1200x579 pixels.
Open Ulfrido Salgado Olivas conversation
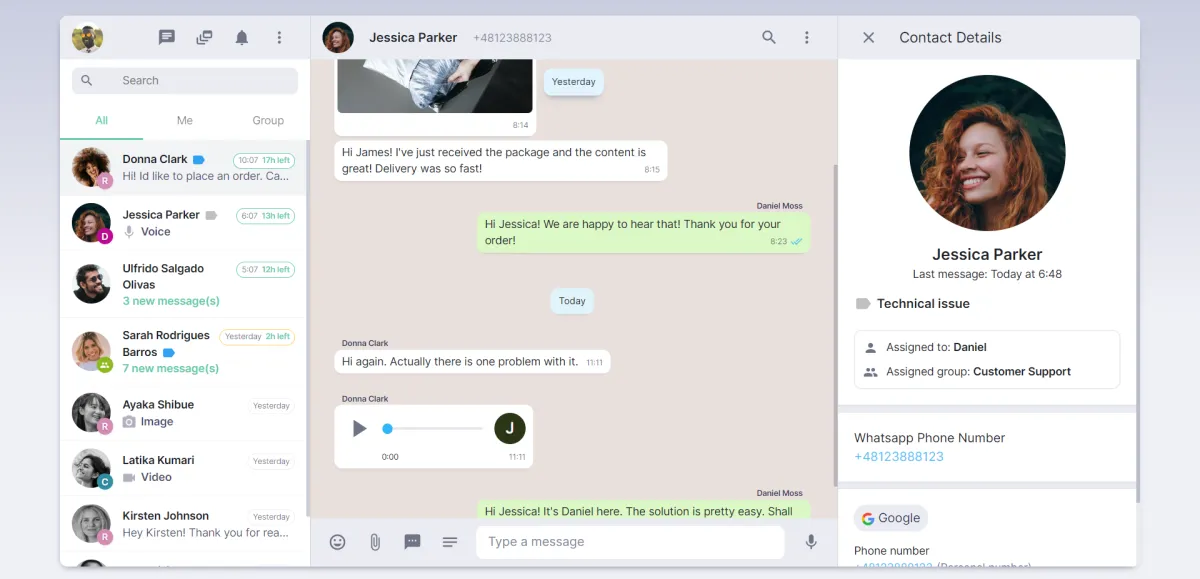tap(184, 284)
